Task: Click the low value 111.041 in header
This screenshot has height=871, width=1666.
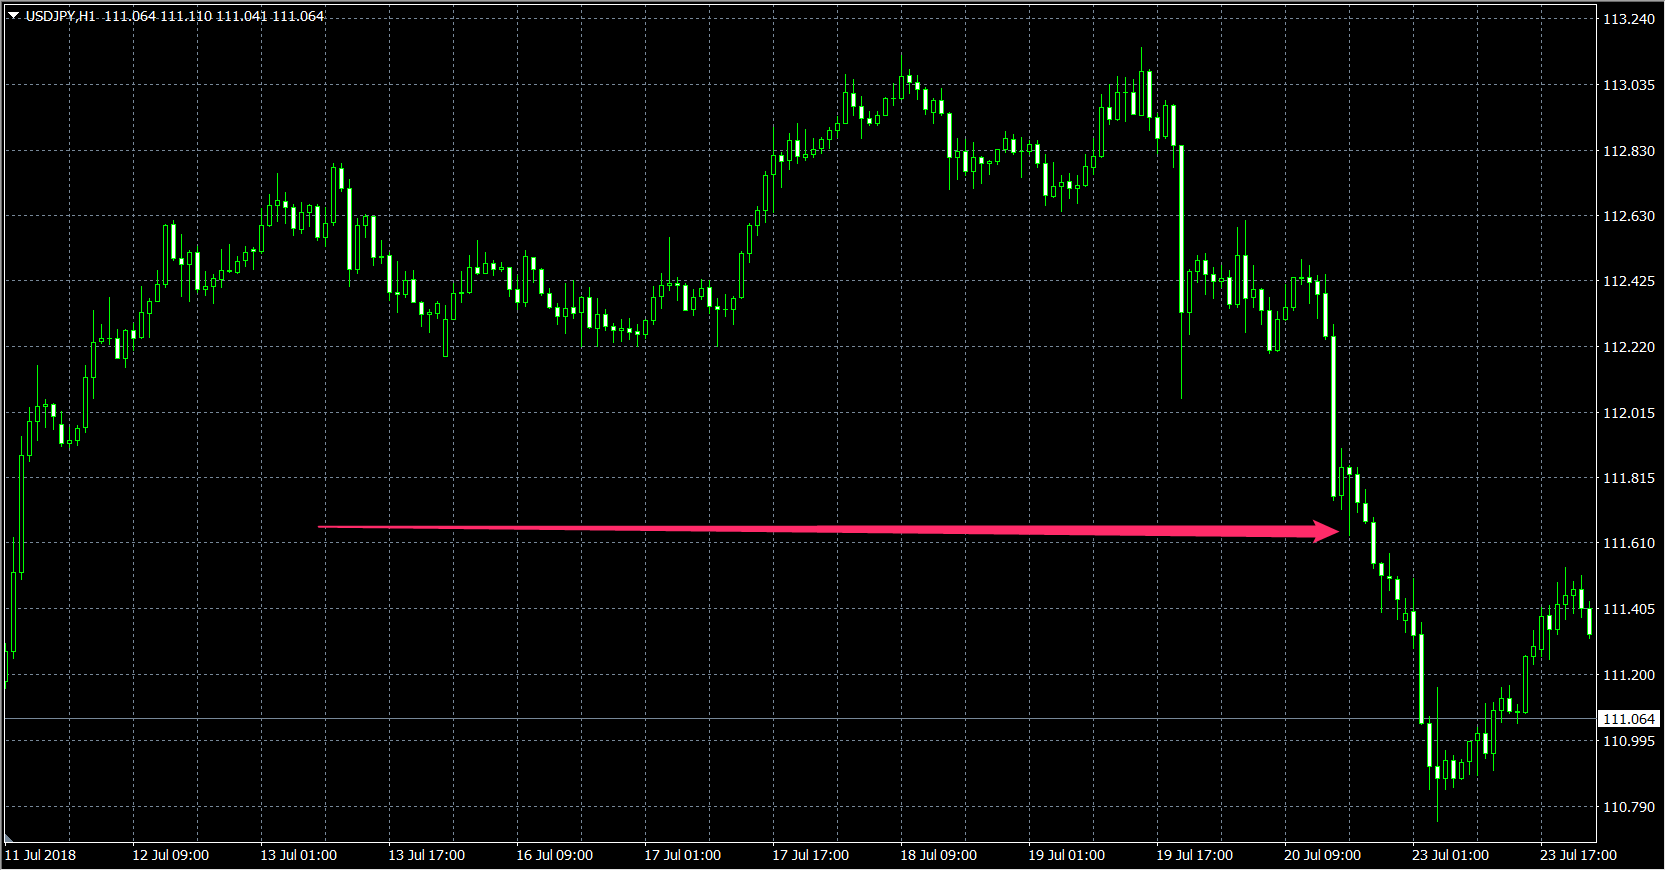Action: [241, 16]
